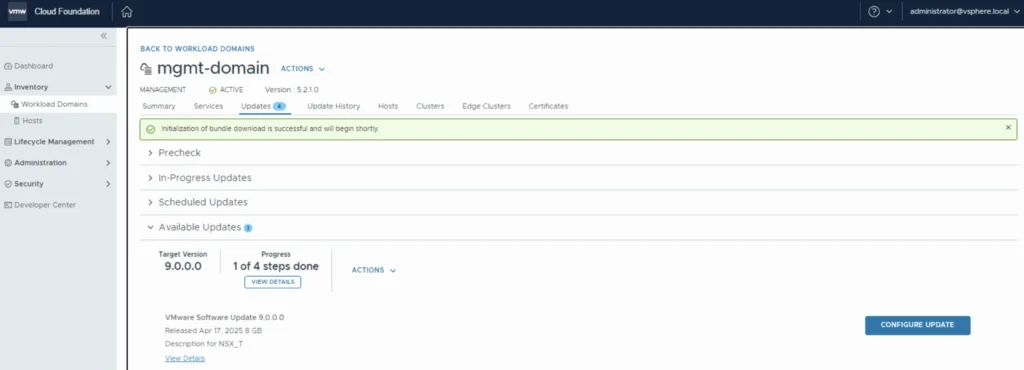The width and height of the screenshot is (1024, 370).
Task: Click the VMware Cloud Foundation logo
Action: click(17, 11)
